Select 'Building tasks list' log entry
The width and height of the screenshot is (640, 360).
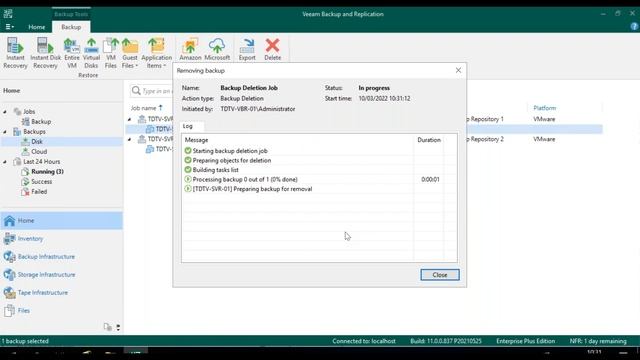coord(215,170)
